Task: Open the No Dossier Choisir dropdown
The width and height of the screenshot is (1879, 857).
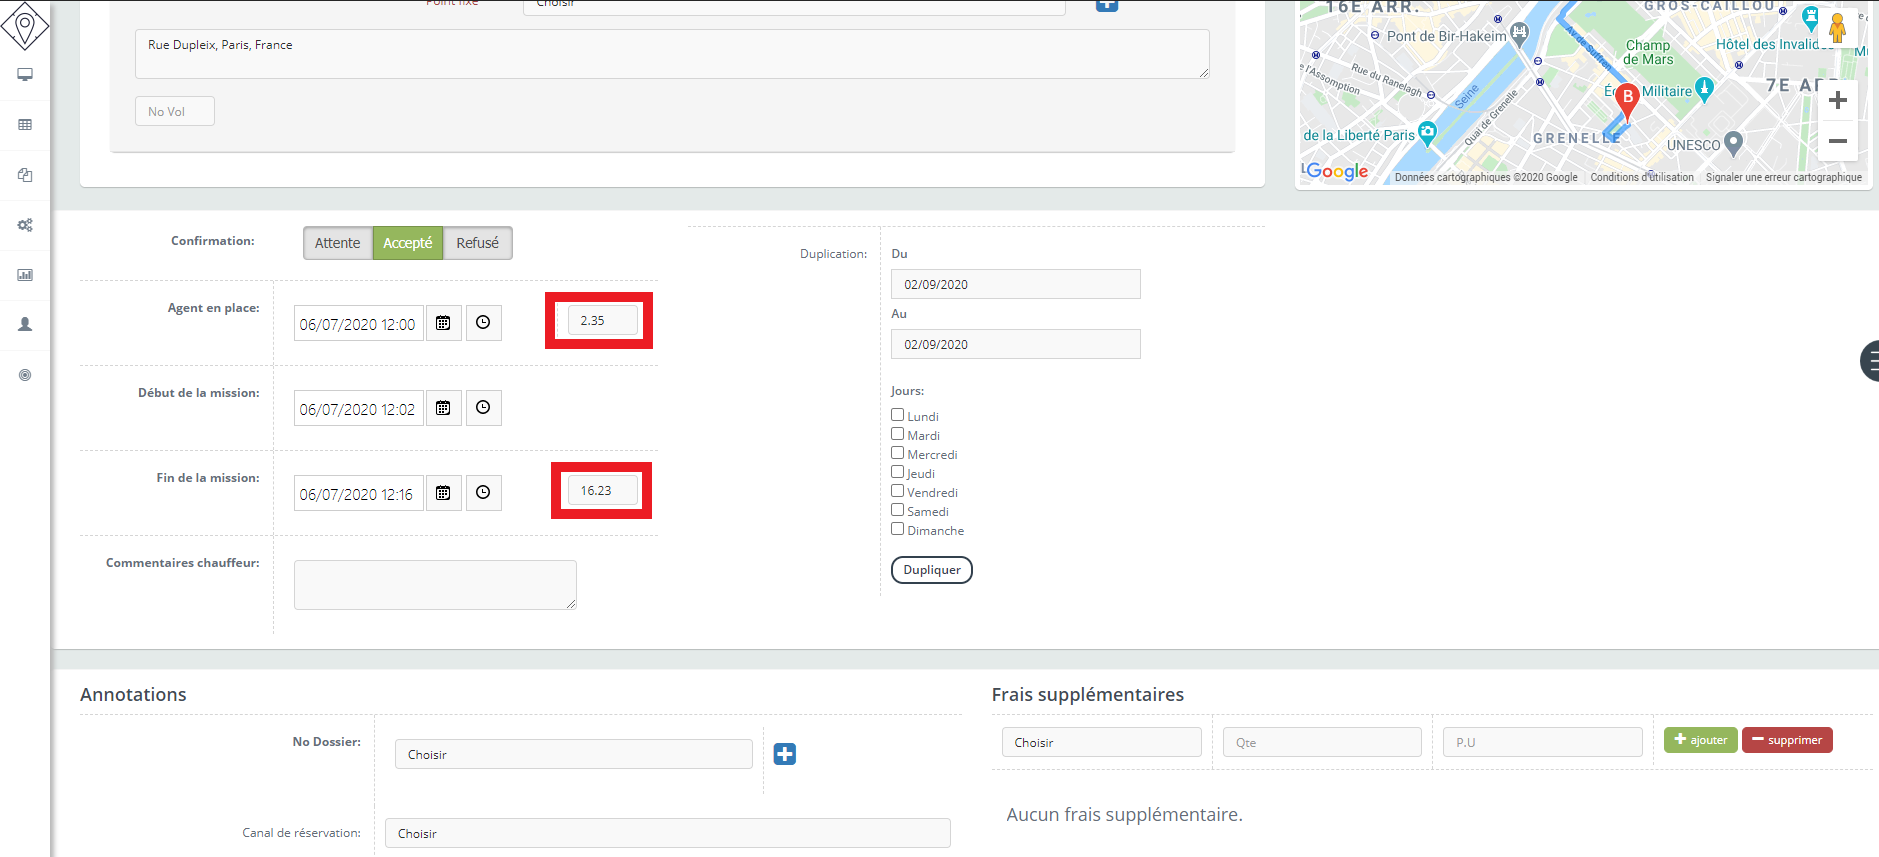Action: point(573,754)
